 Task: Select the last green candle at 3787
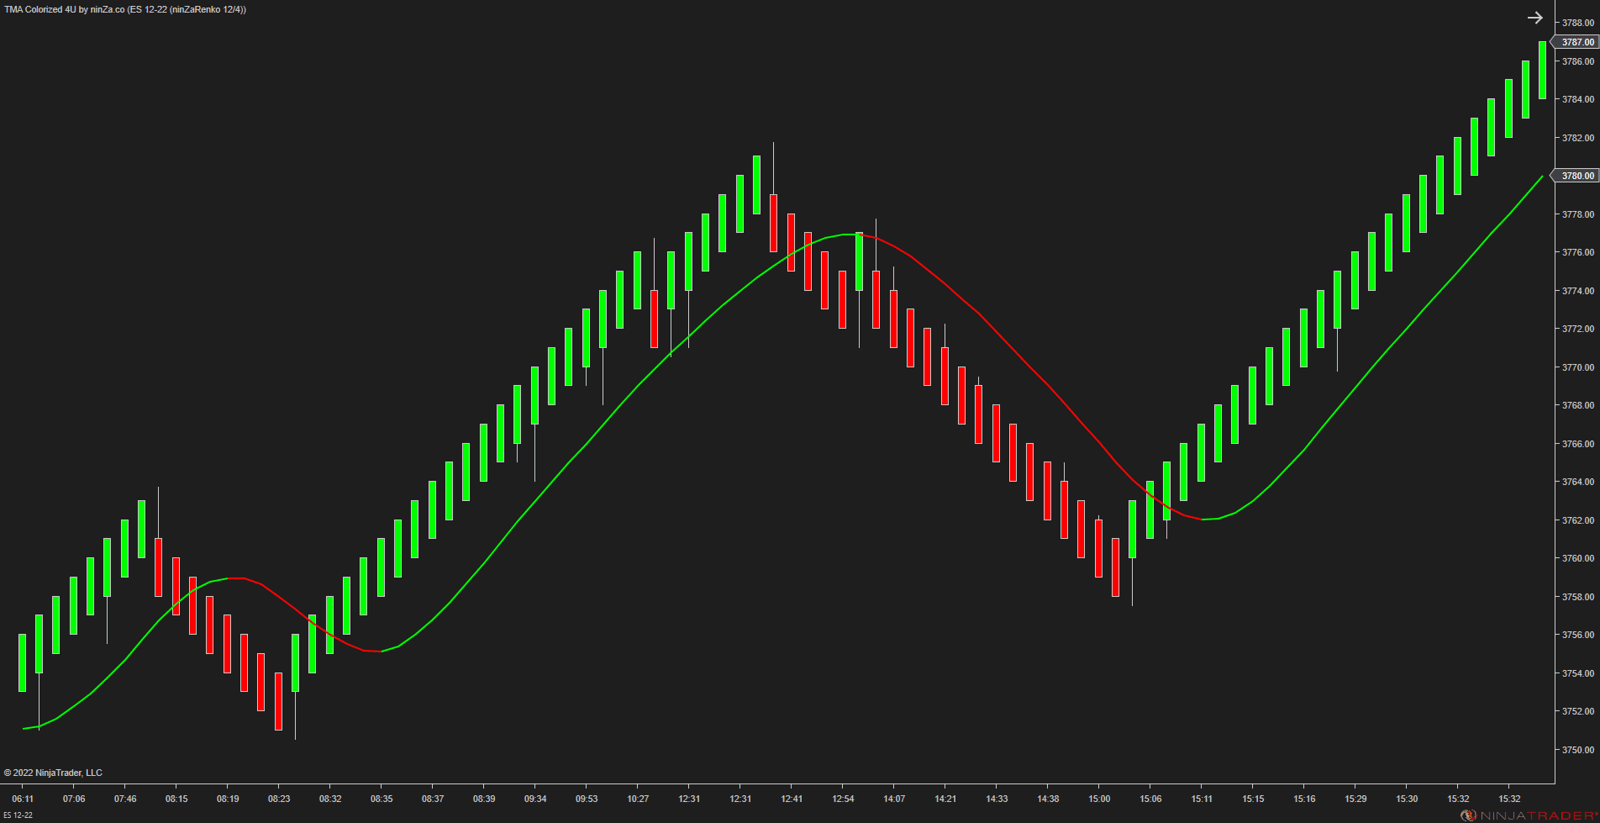(1542, 70)
